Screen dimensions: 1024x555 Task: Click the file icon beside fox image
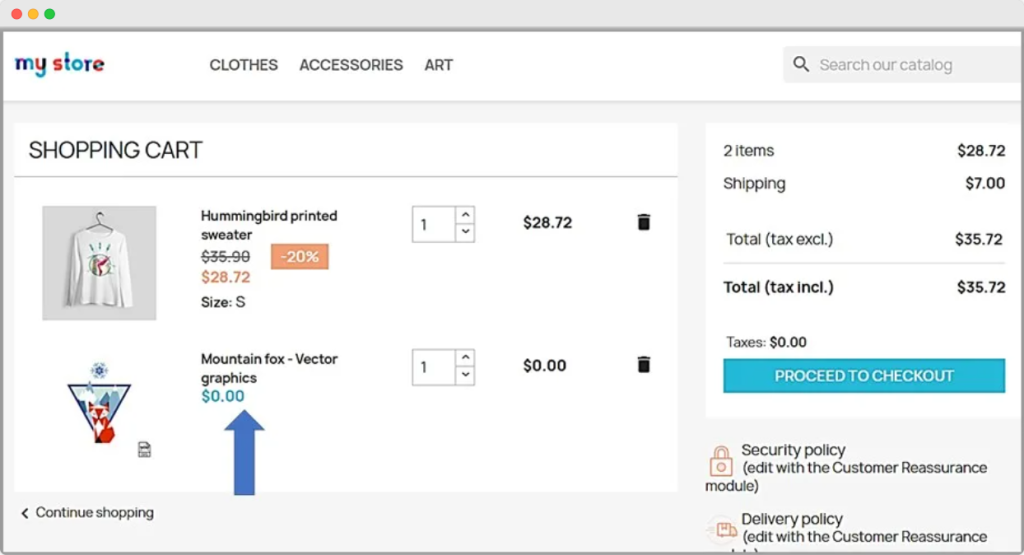144,450
